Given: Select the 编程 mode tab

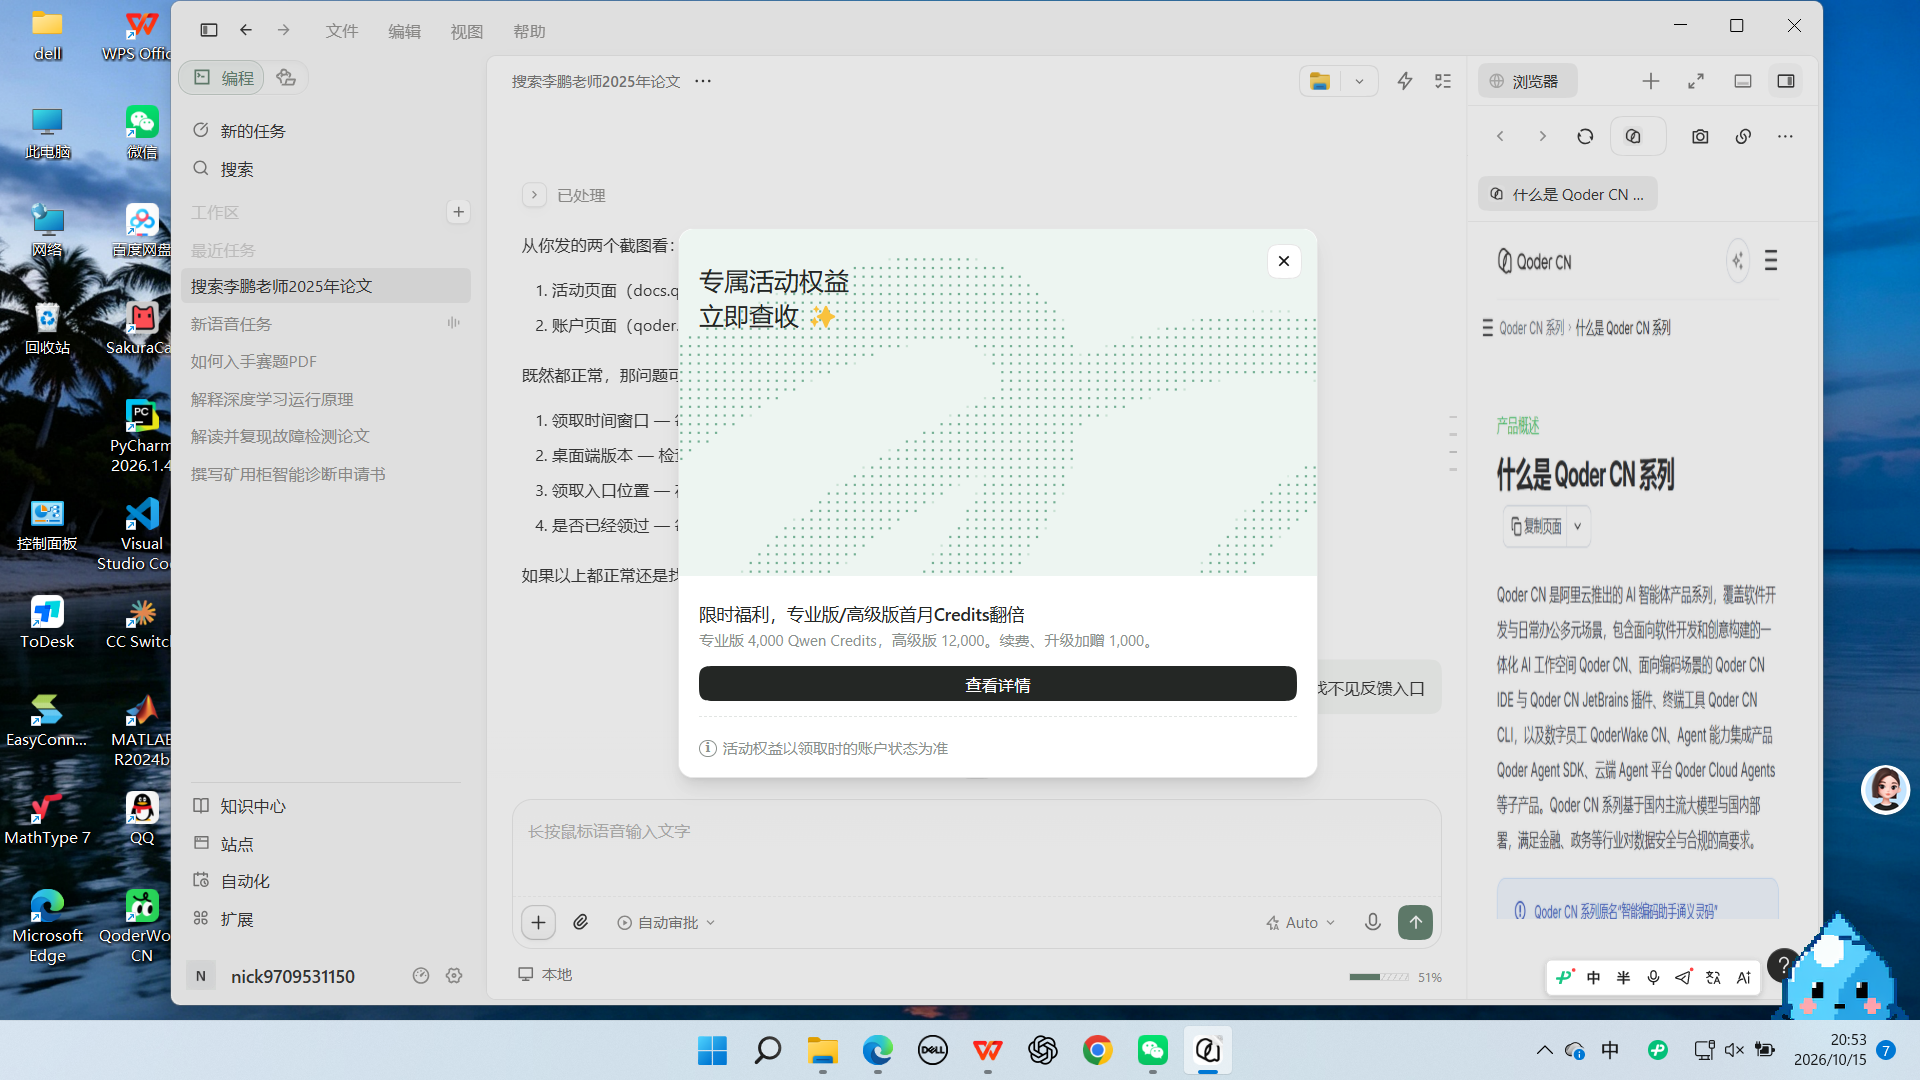Looking at the screenshot, I should point(223,78).
